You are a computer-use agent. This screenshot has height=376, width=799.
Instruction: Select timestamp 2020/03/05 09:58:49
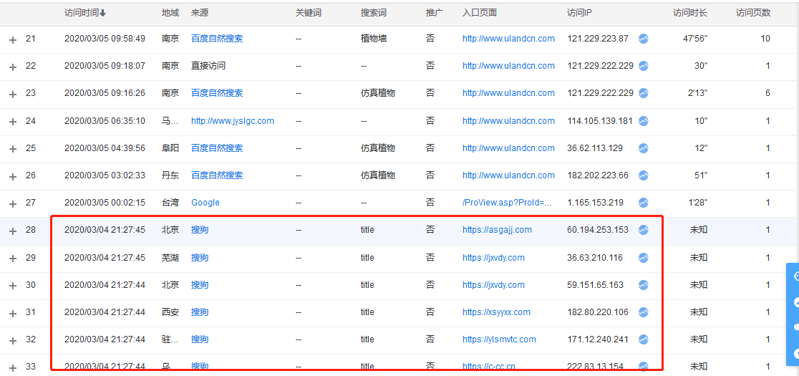(x=105, y=39)
